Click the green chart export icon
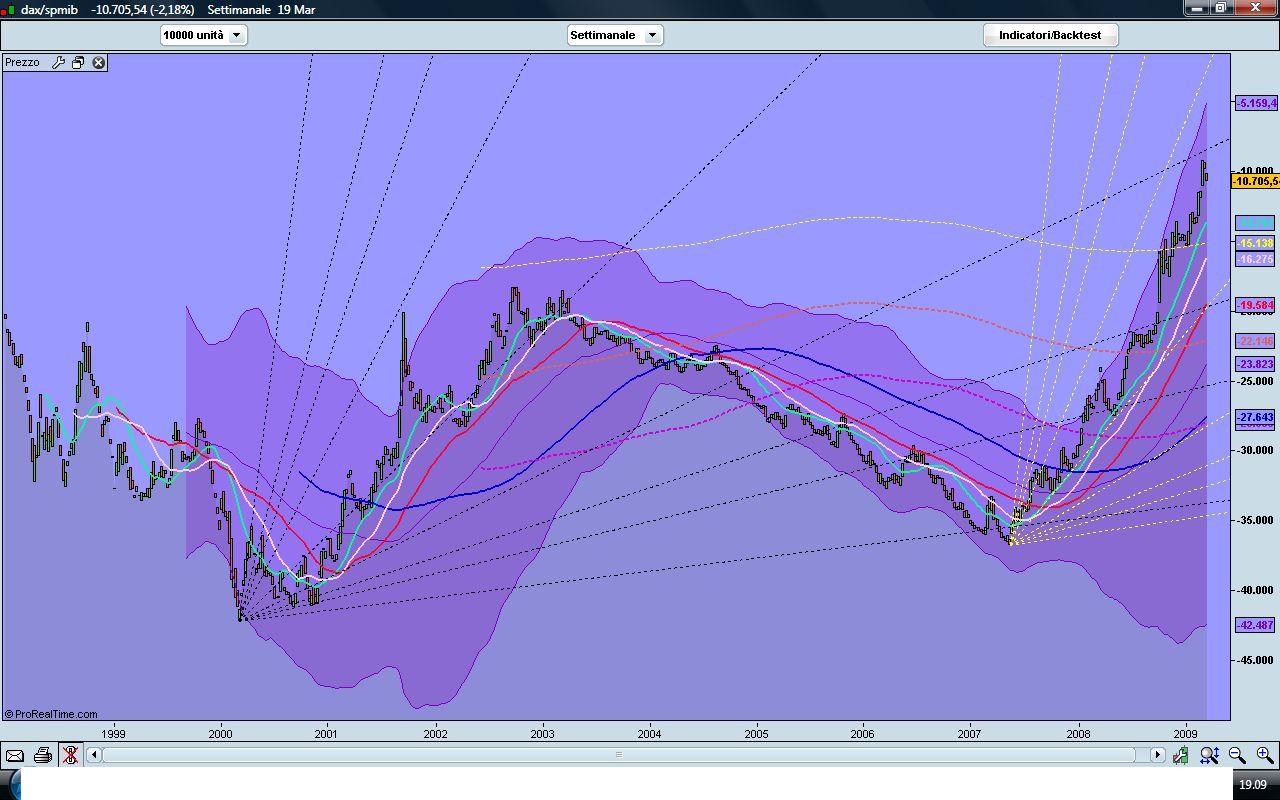 pos(1183,755)
